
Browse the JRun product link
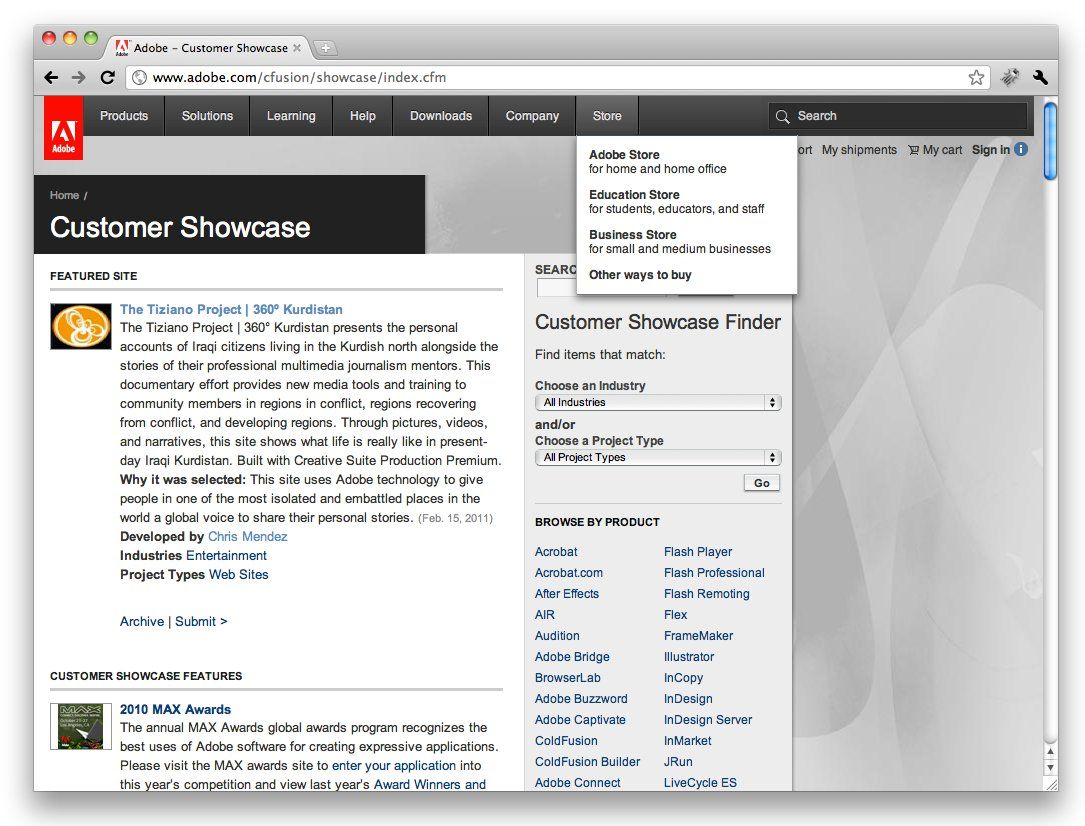678,762
